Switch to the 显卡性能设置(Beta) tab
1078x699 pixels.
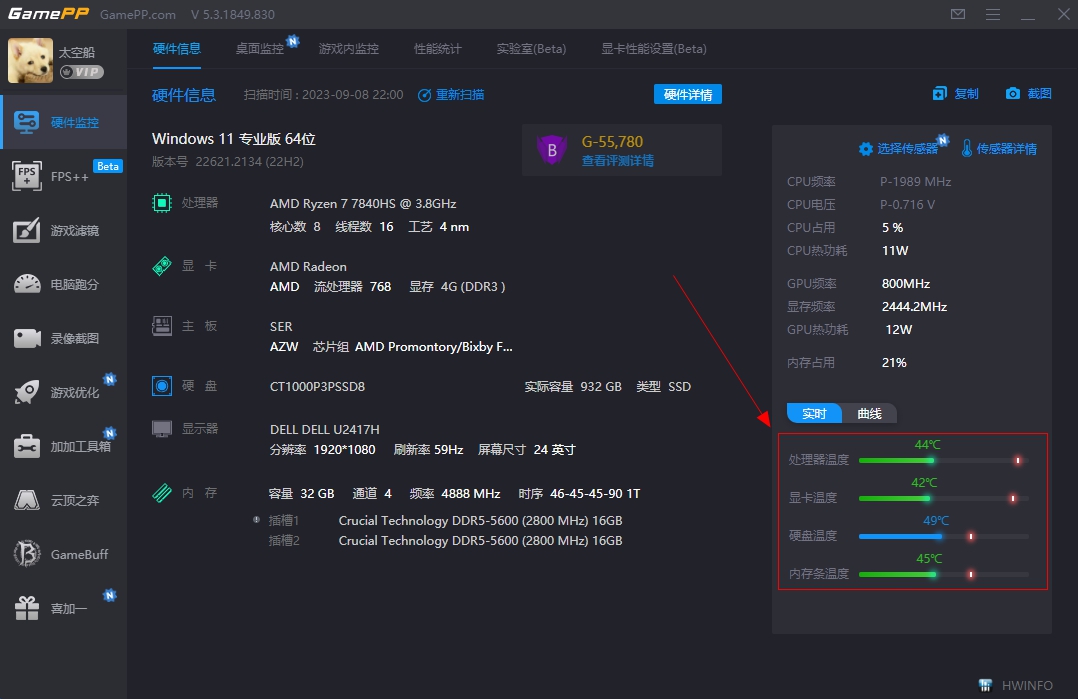click(654, 49)
